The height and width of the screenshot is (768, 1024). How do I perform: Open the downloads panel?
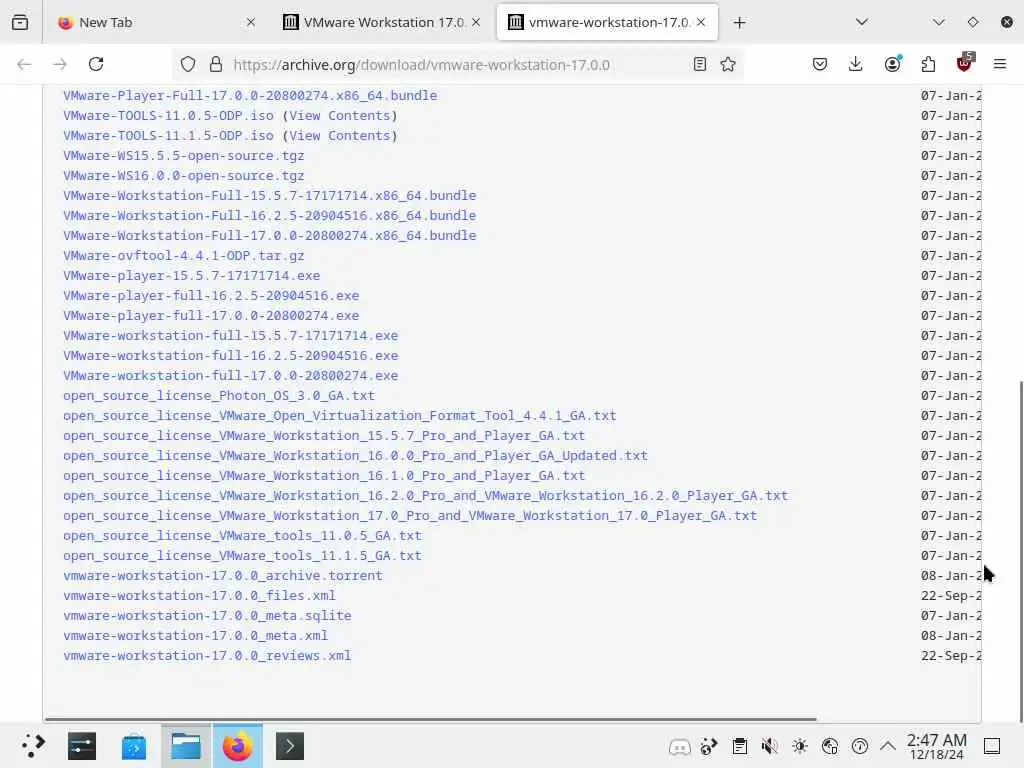click(856, 64)
